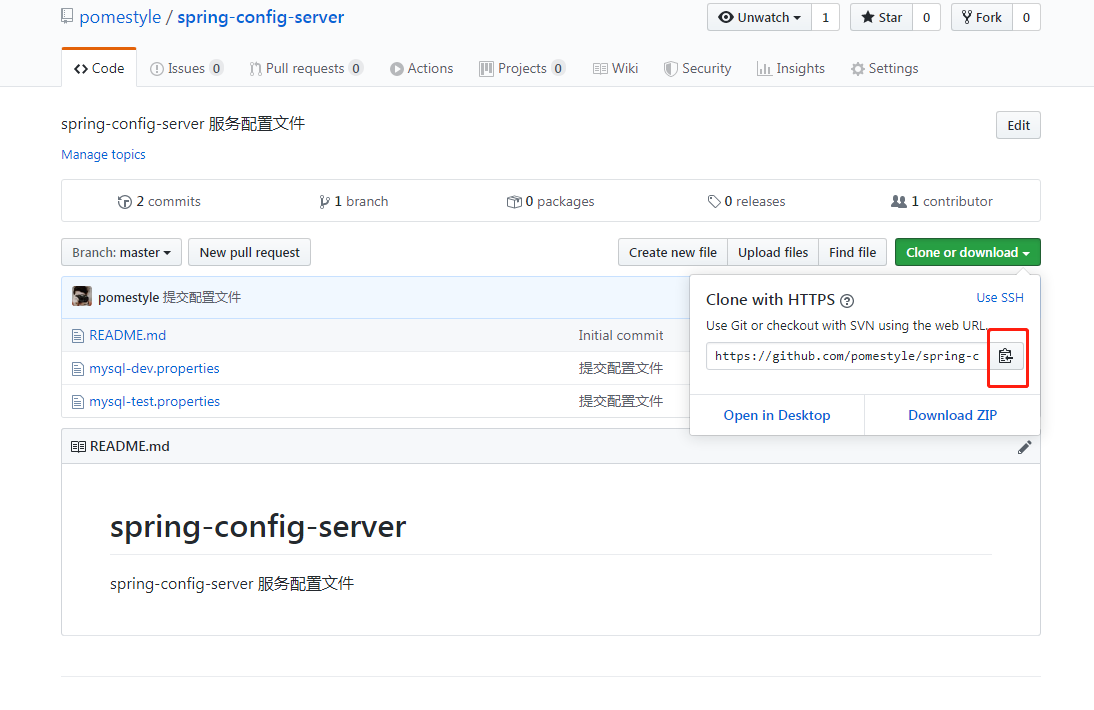The width and height of the screenshot is (1094, 710).
Task: Click the stargazers count 0
Action: 927,17
